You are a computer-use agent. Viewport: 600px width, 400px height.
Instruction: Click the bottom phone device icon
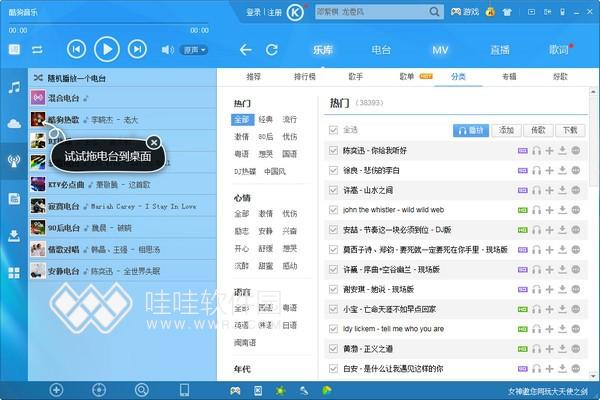click(x=184, y=390)
